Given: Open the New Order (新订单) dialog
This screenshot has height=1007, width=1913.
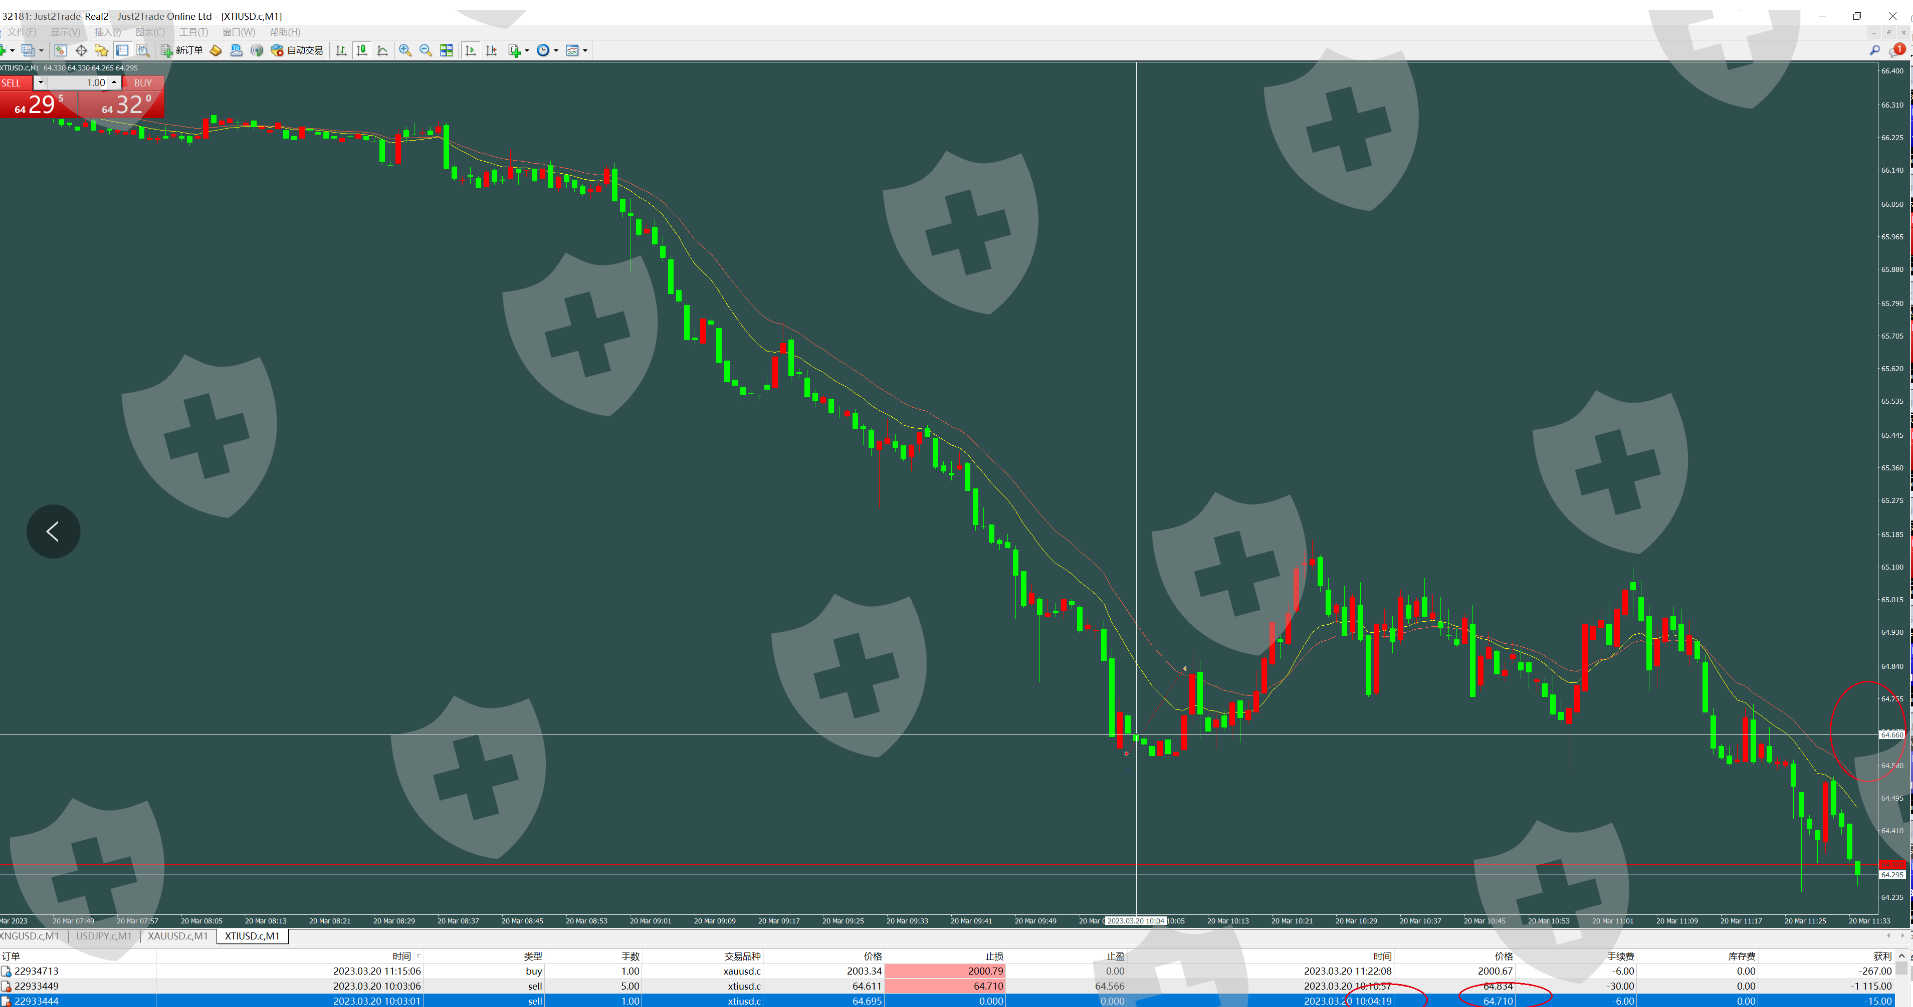Looking at the screenshot, I should point(181,50).
